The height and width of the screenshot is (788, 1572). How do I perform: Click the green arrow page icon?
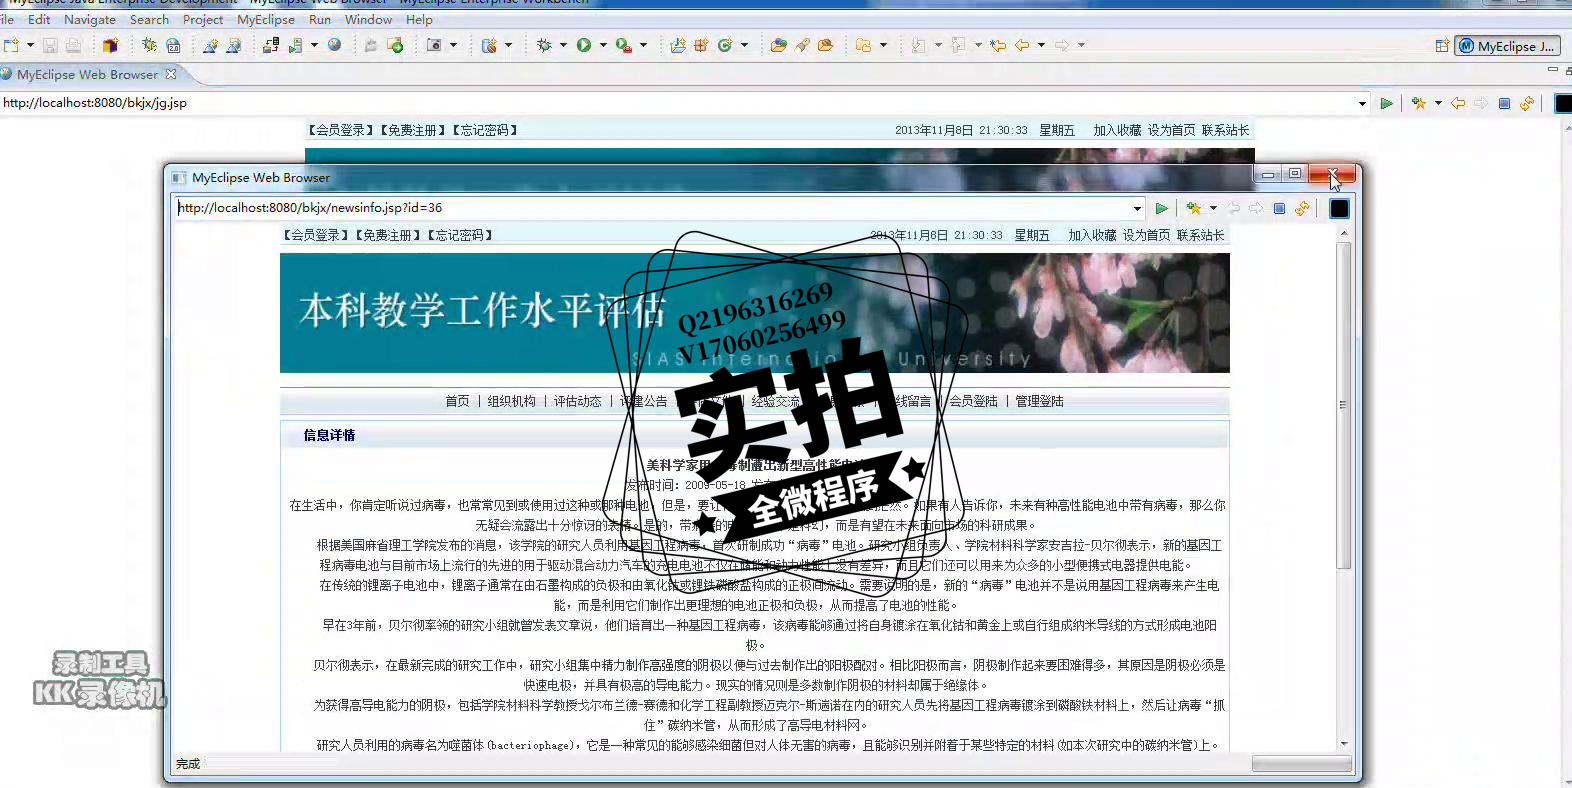(396, 45)
